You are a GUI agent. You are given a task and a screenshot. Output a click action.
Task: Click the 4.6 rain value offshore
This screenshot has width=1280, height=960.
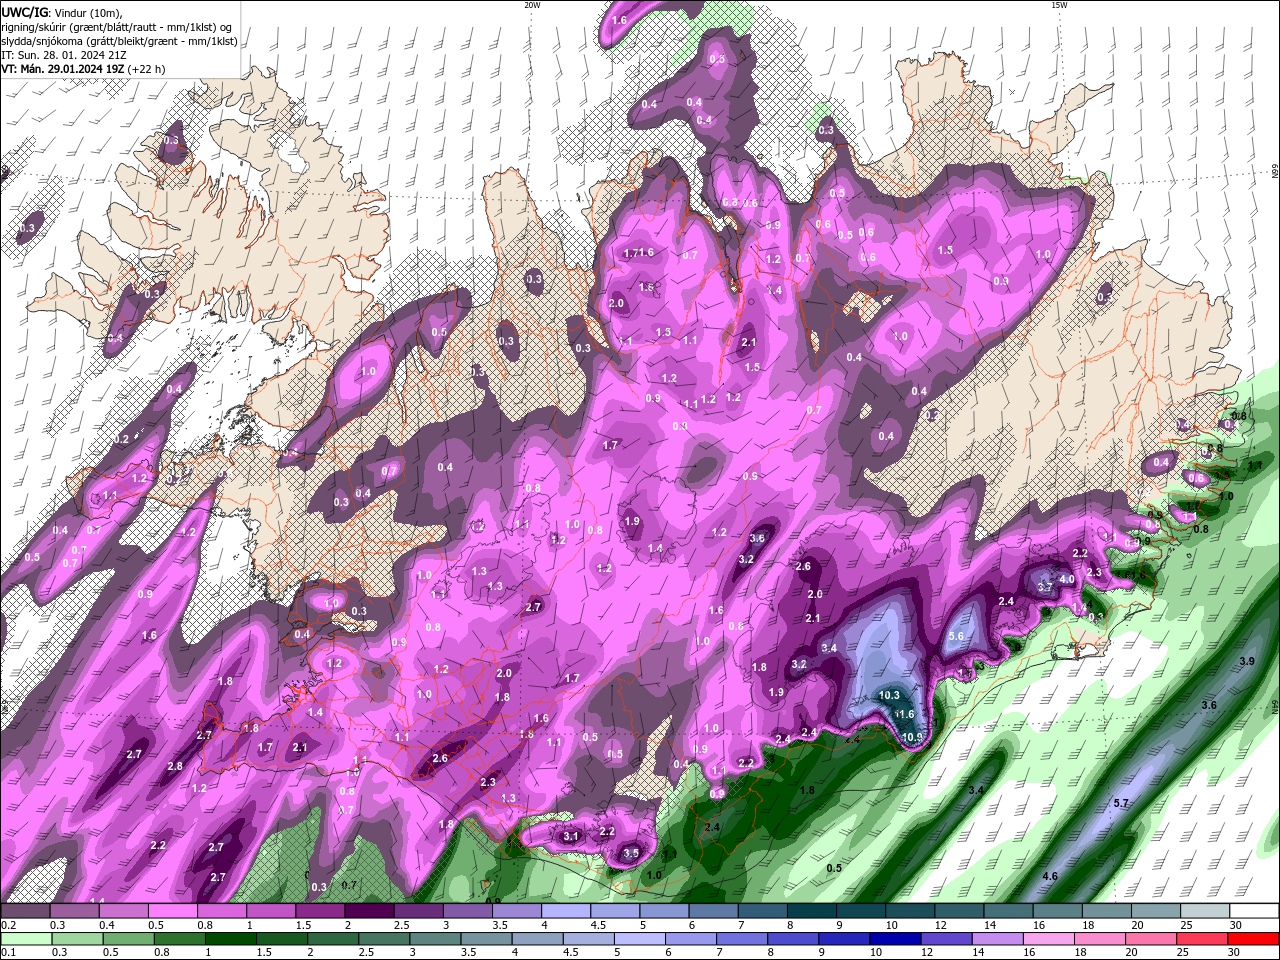click(x=1050, y=876)
